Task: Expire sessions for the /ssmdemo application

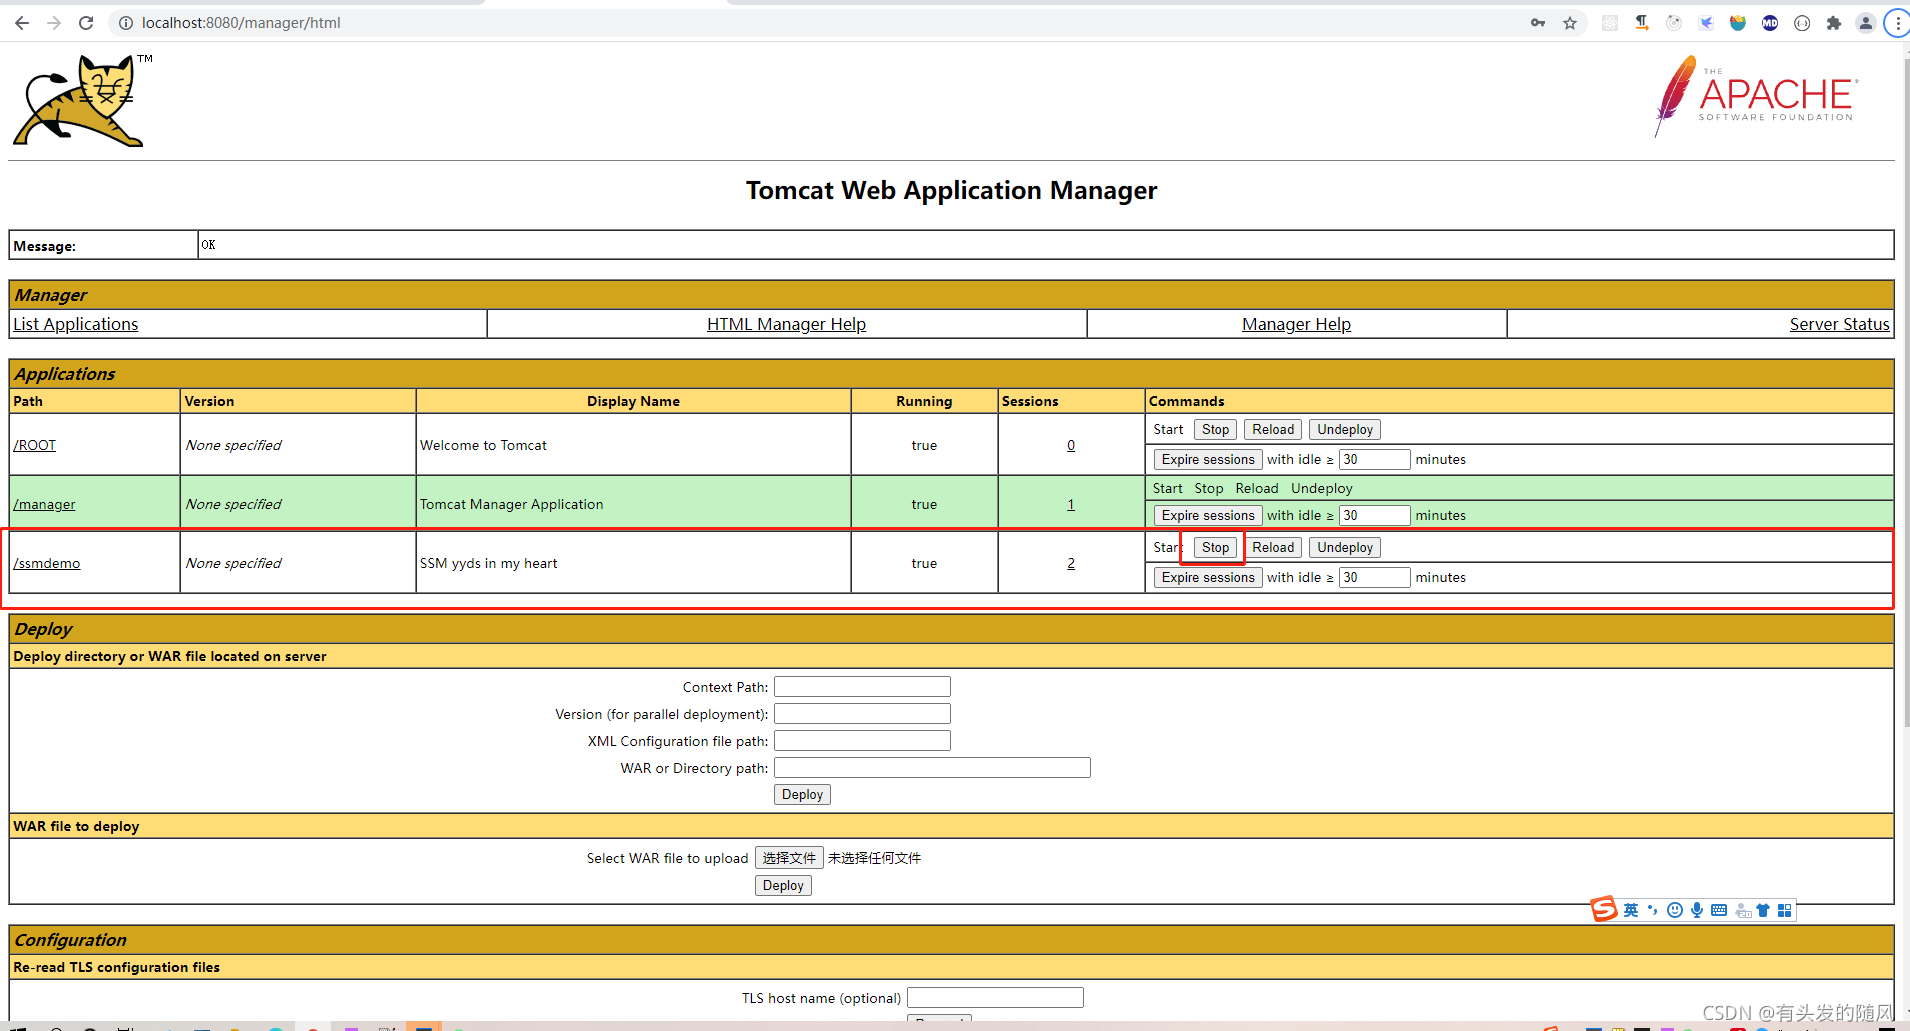Action: click(1207, 577)
